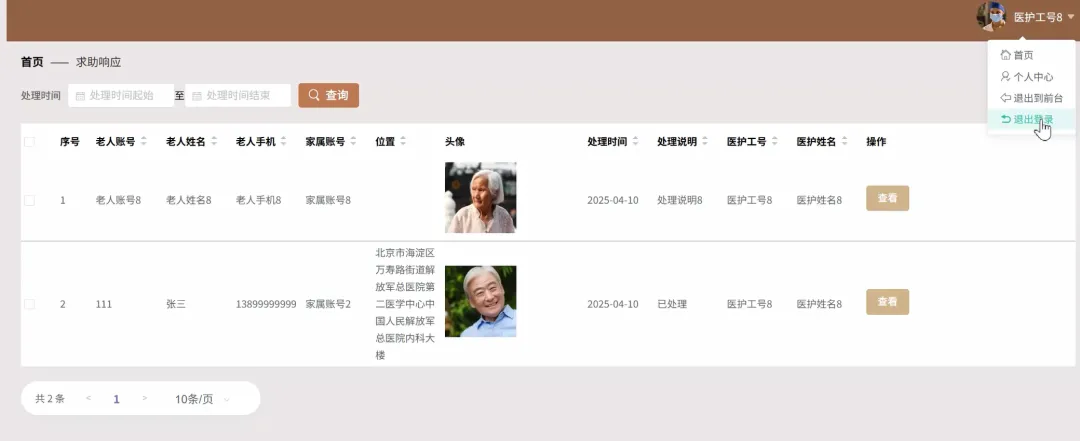Click the home icon in dropdown menu
The image size is (1080, 441).
click(x=1006, y=54)
